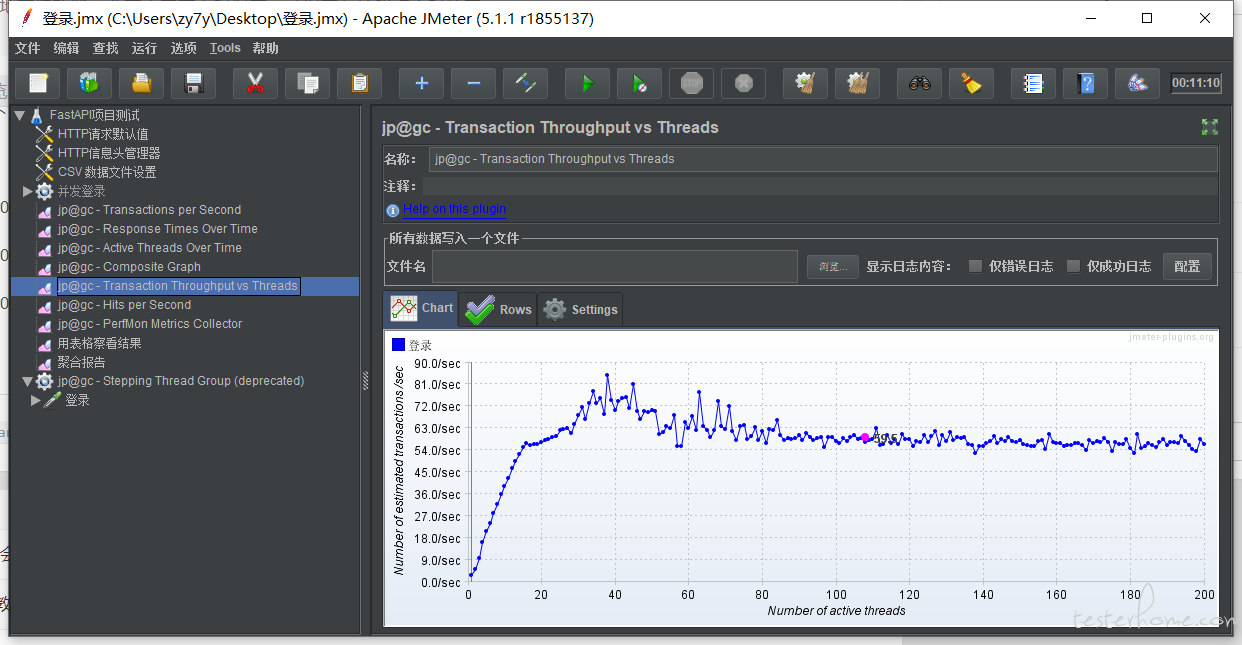
Task: Enable the 仅错误日志 checkbox
Action: [x=975, y=266]
